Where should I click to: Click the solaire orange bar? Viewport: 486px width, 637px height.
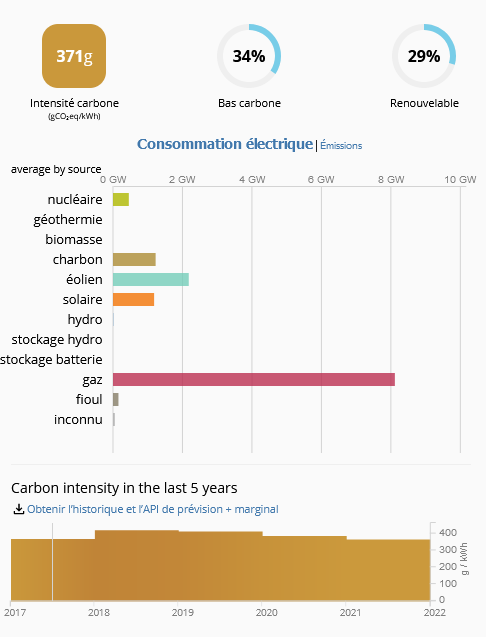(x=133, y=299)
